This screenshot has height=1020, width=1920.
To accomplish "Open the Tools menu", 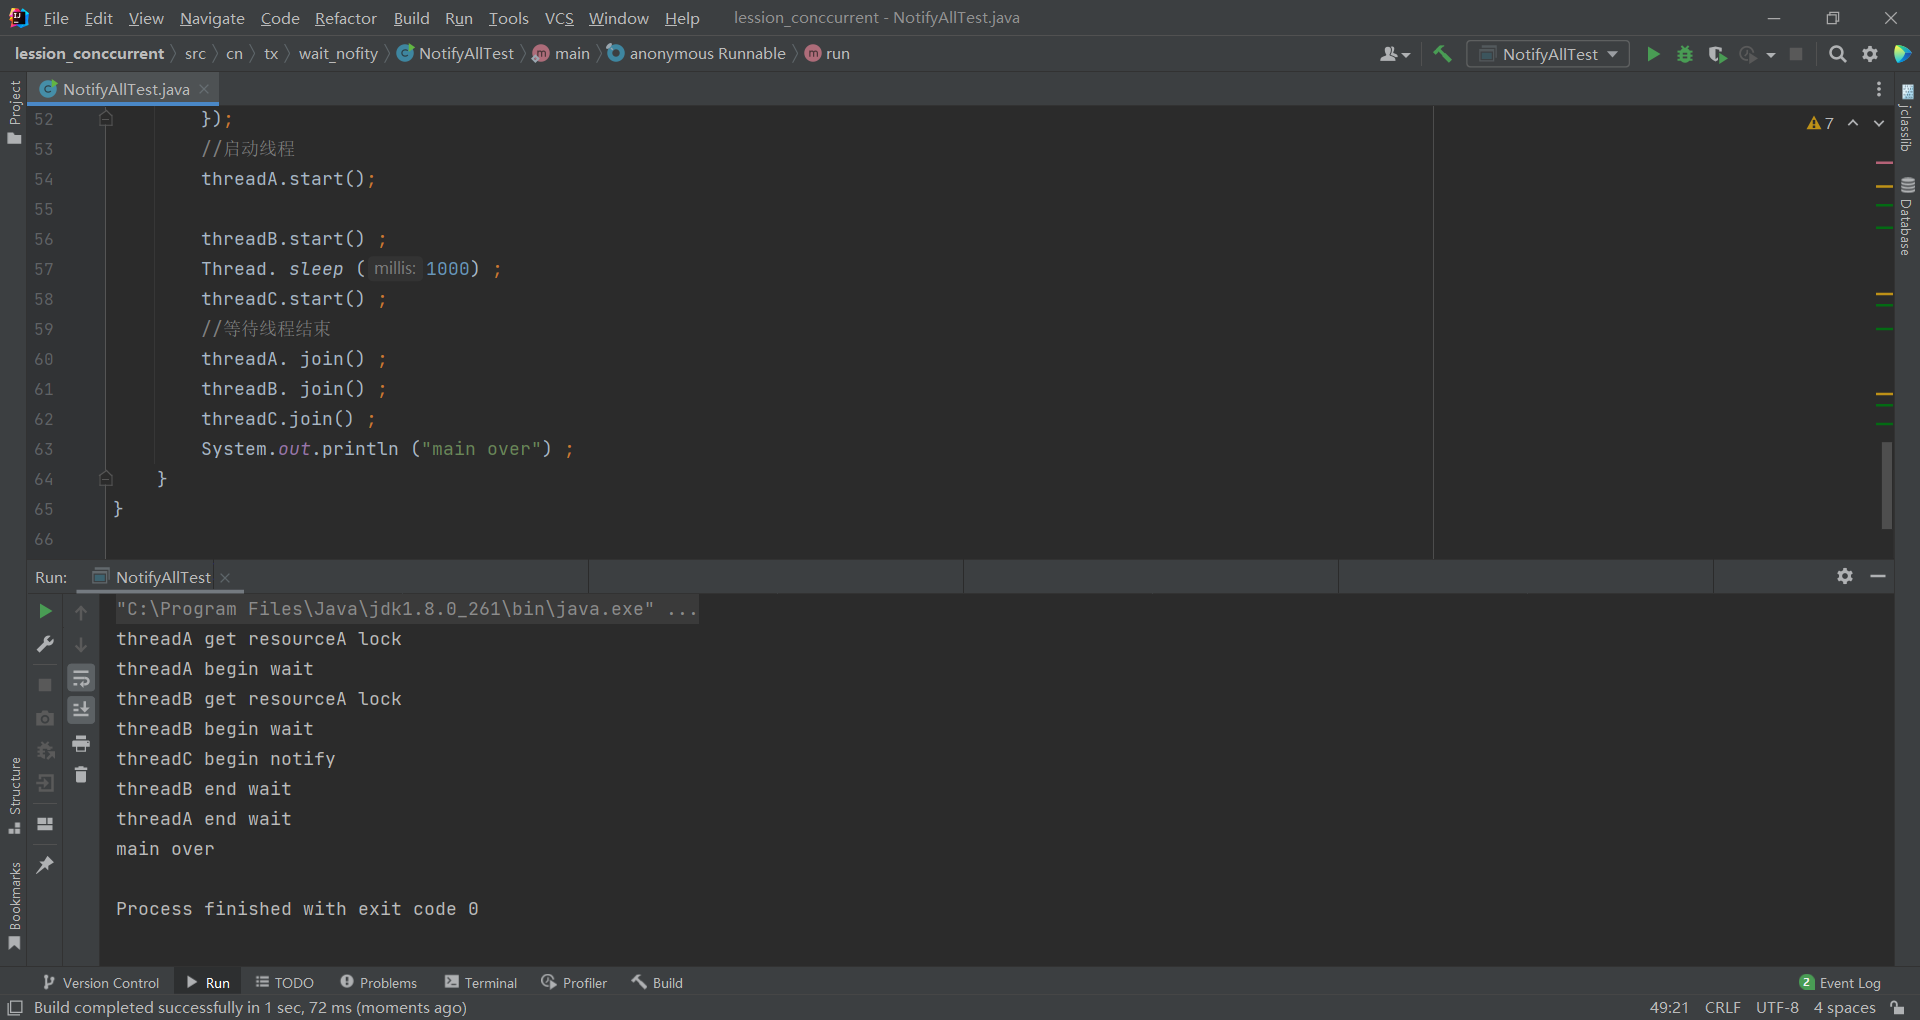I will pos(508,18).
